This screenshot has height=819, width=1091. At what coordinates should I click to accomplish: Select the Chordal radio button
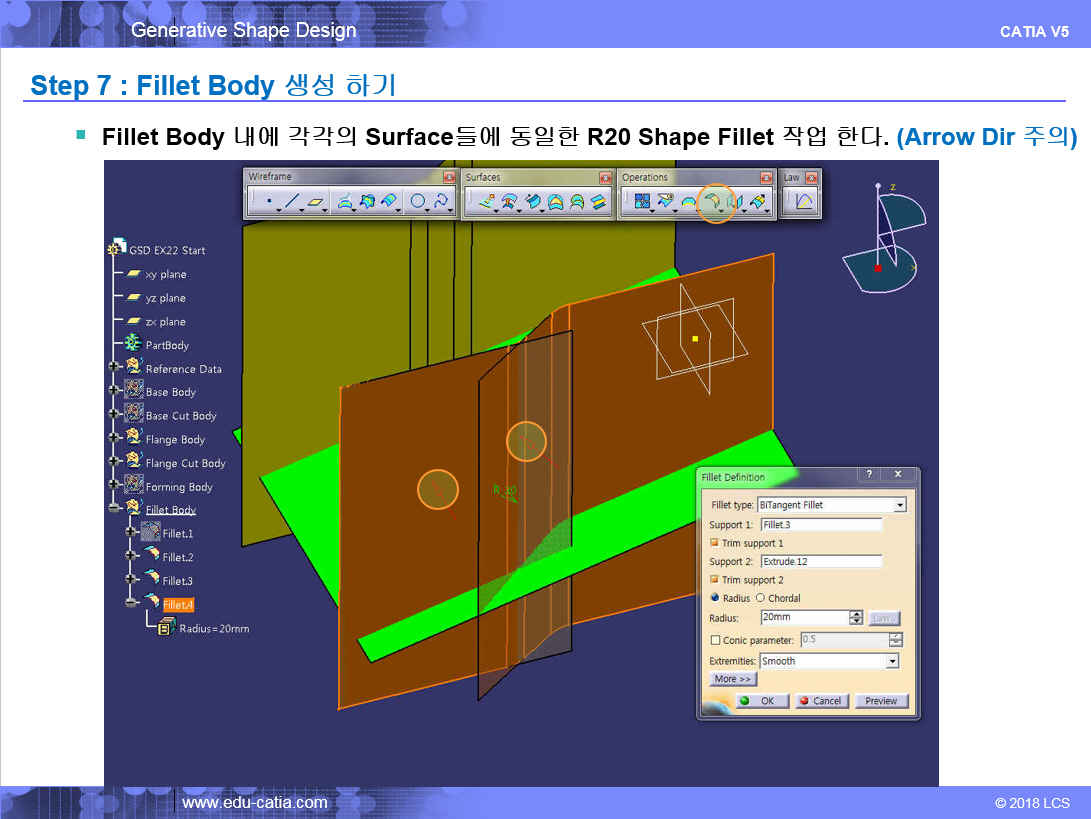[760, 598]
